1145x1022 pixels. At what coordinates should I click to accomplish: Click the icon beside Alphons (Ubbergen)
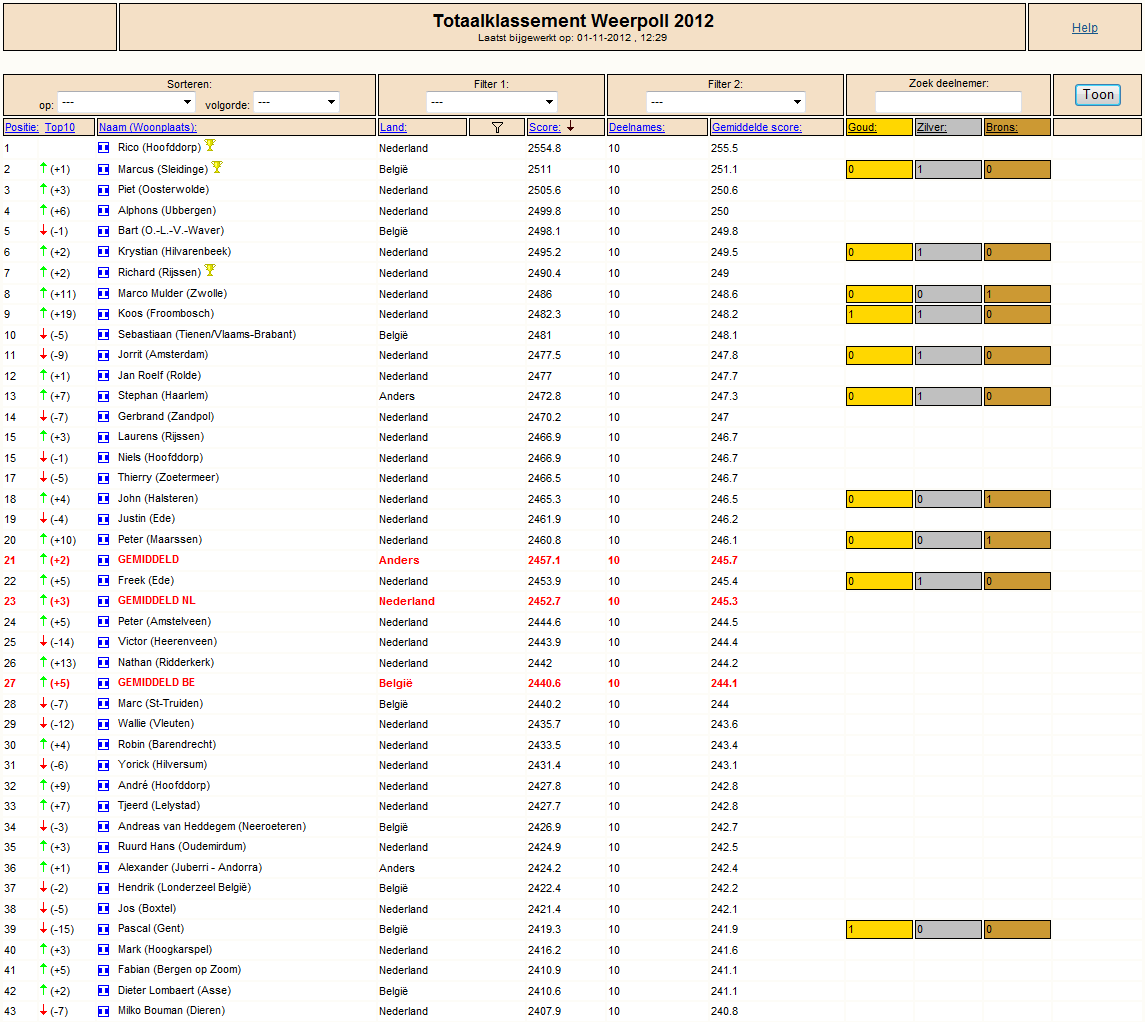click(104, 211)
